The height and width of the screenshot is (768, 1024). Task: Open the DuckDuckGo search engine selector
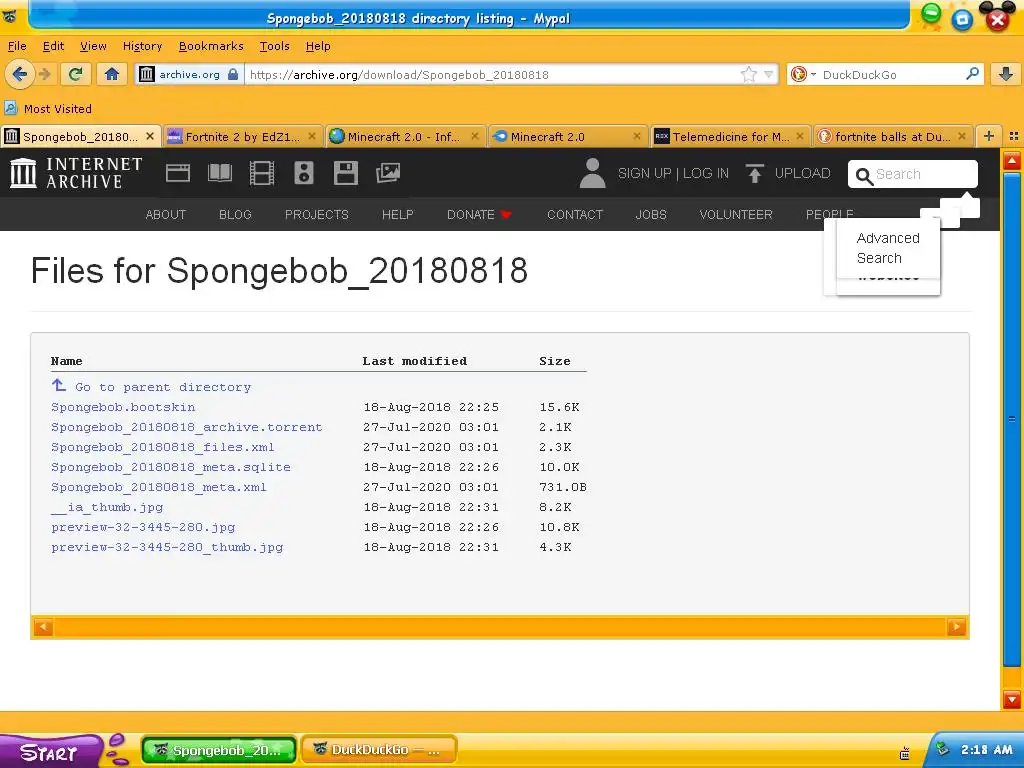(803, 74)
